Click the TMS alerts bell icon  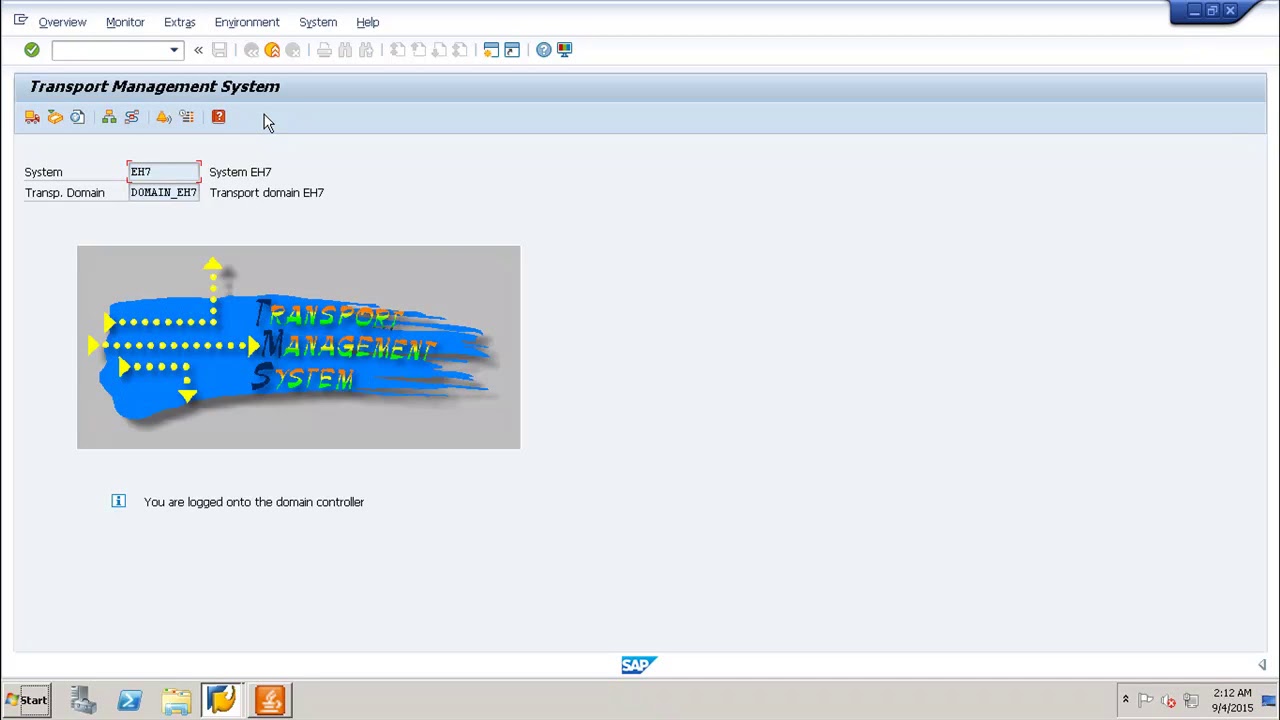point(163,117)
